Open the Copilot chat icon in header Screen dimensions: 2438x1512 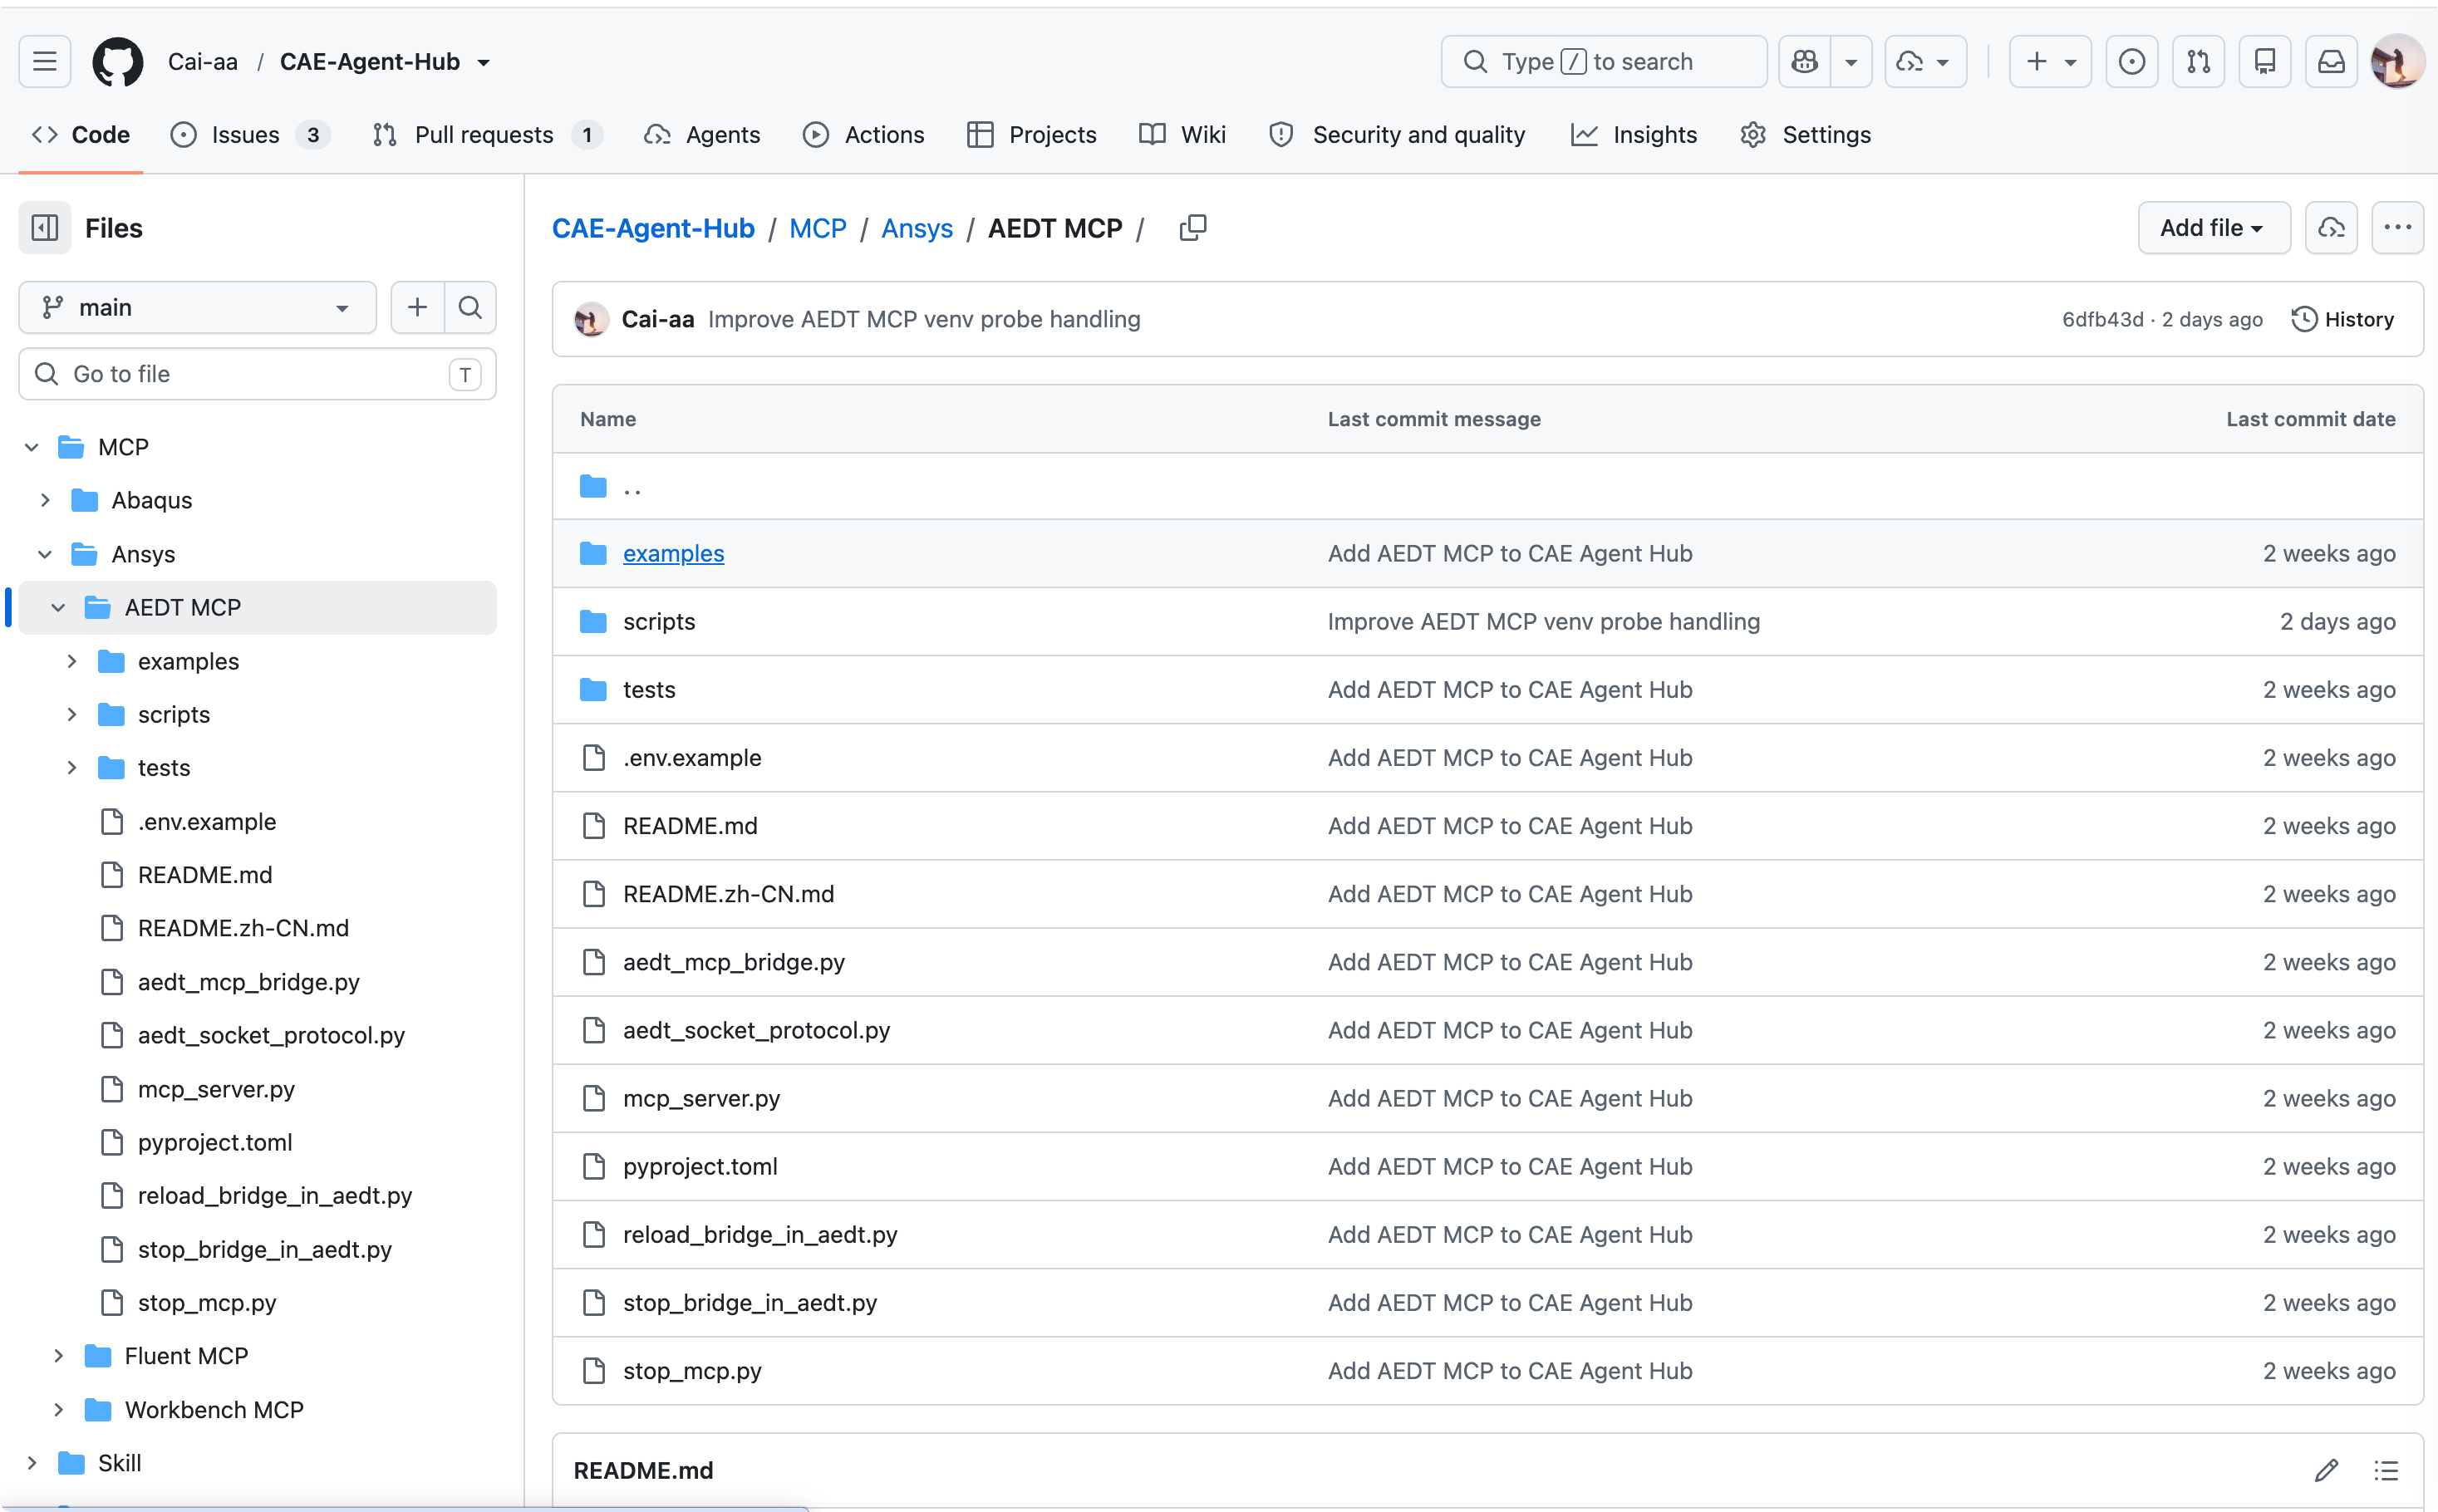1805,62
